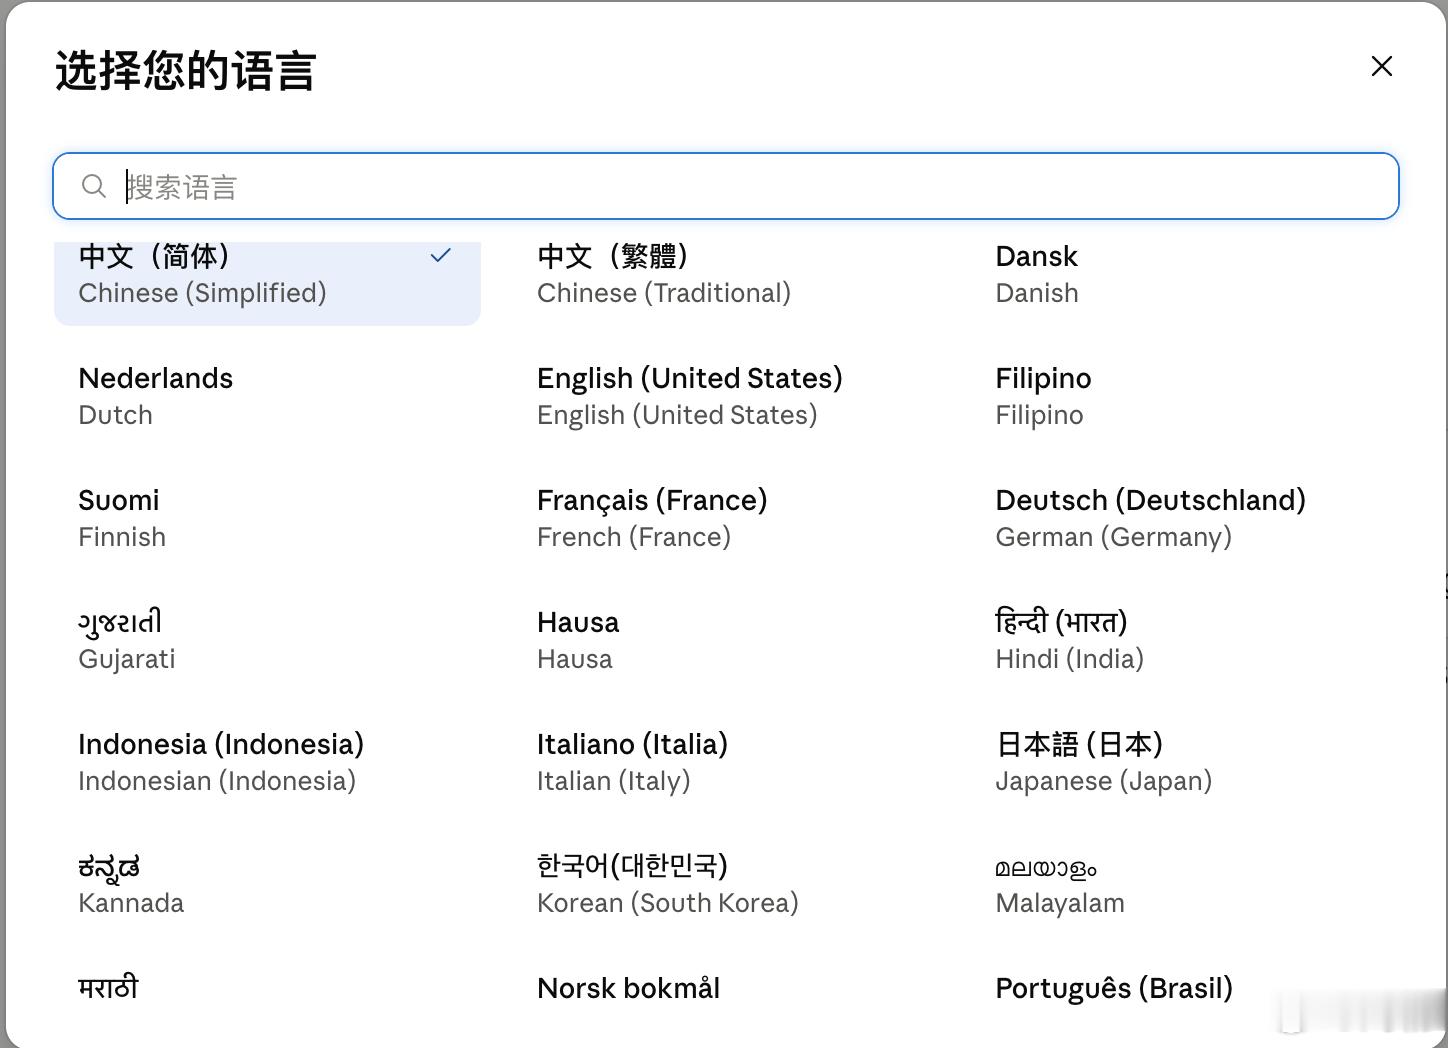Select Chinese (Simplified) language option

267,283
